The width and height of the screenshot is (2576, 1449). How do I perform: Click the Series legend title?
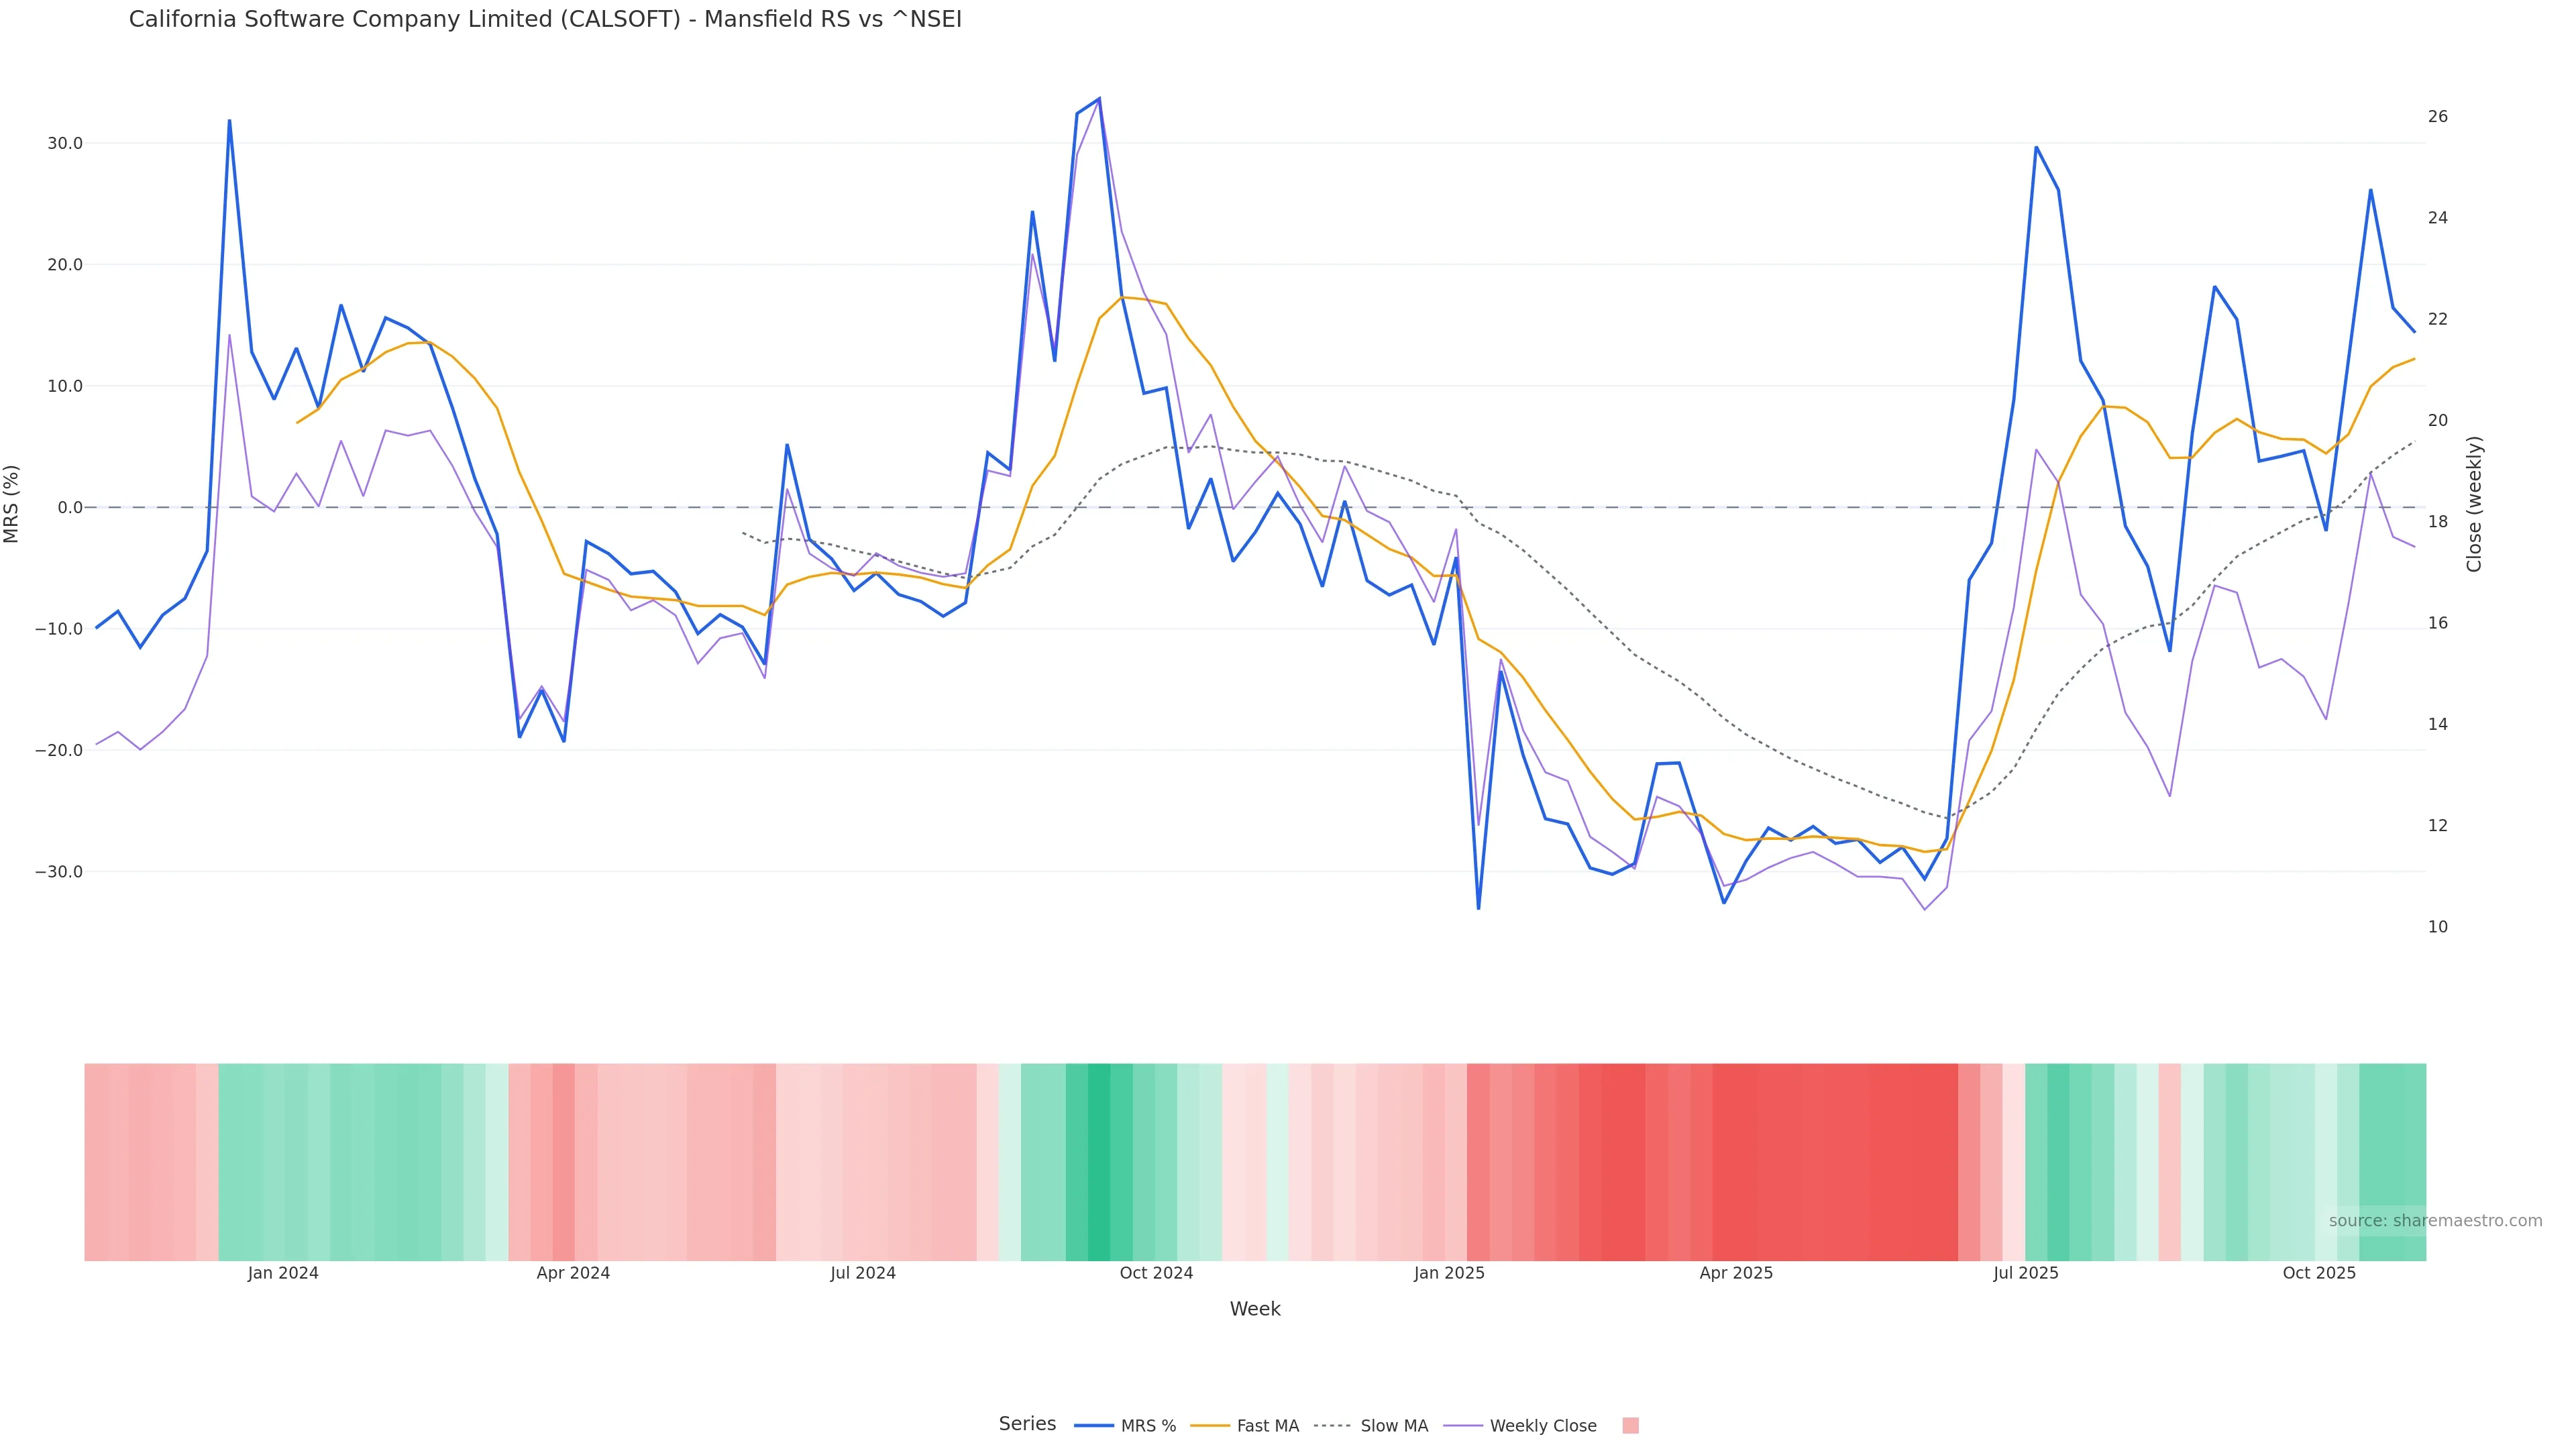[x=1027, y=1424]
